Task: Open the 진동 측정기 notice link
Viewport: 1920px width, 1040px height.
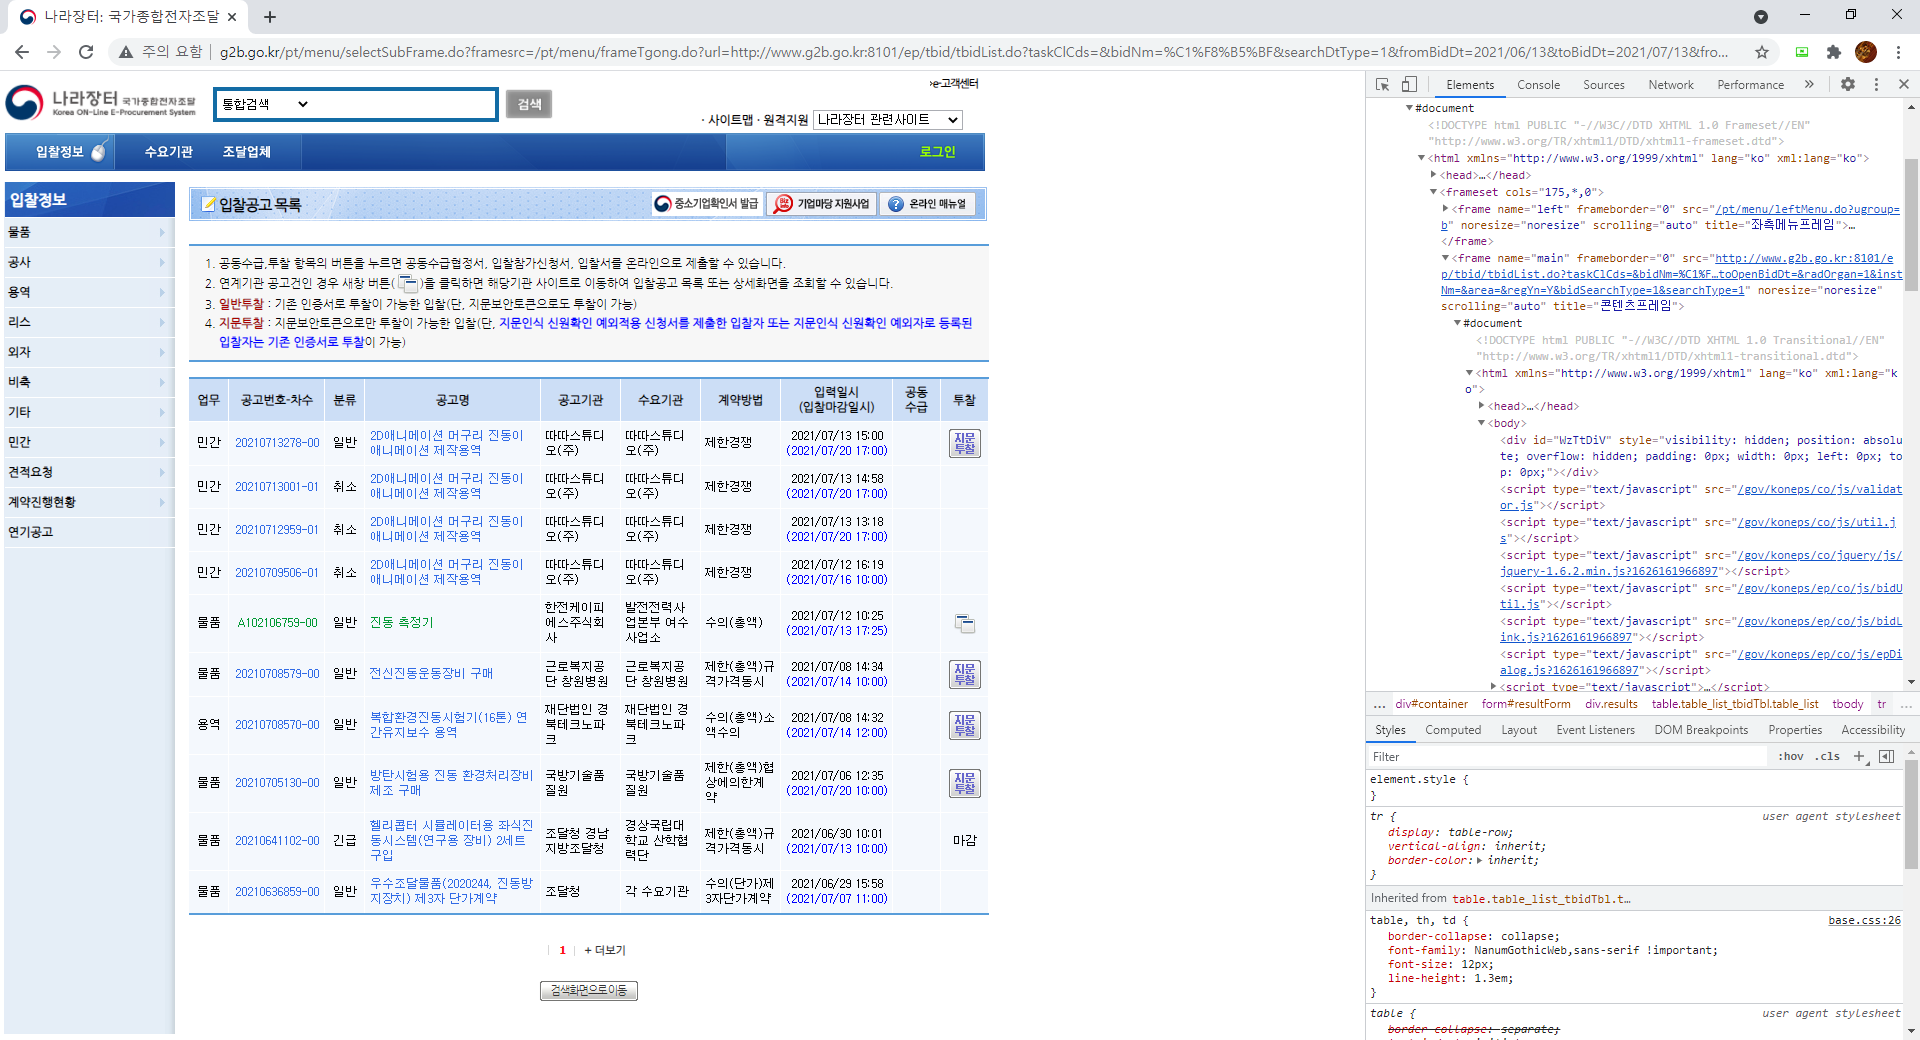Action: pyautogui.click(x=402, y=623)
